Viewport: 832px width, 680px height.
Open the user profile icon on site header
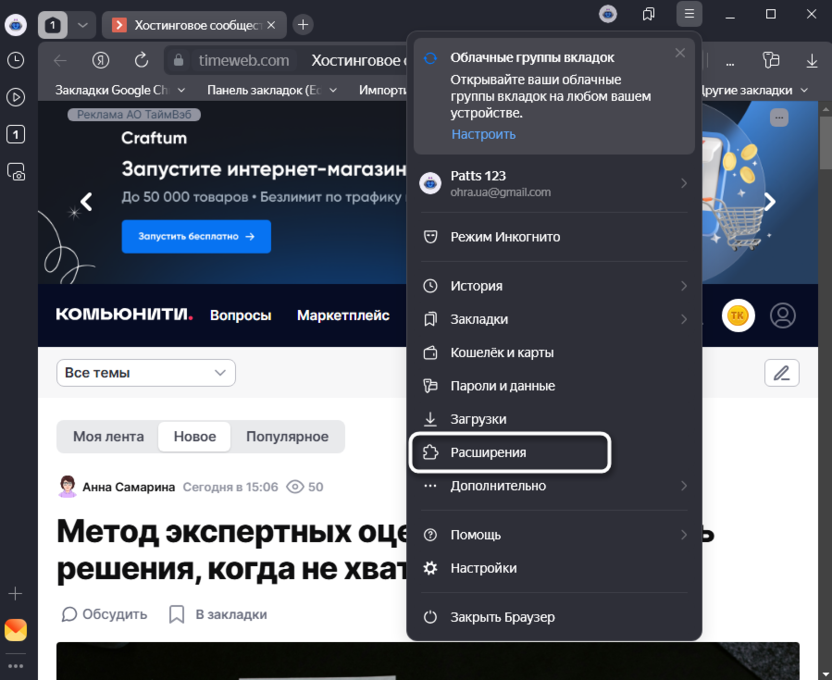coord(783,316)
